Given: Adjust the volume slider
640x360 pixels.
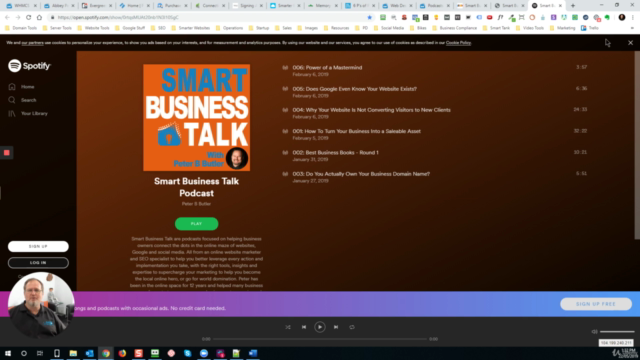Looking at the screenshot, I should point(617,331).
